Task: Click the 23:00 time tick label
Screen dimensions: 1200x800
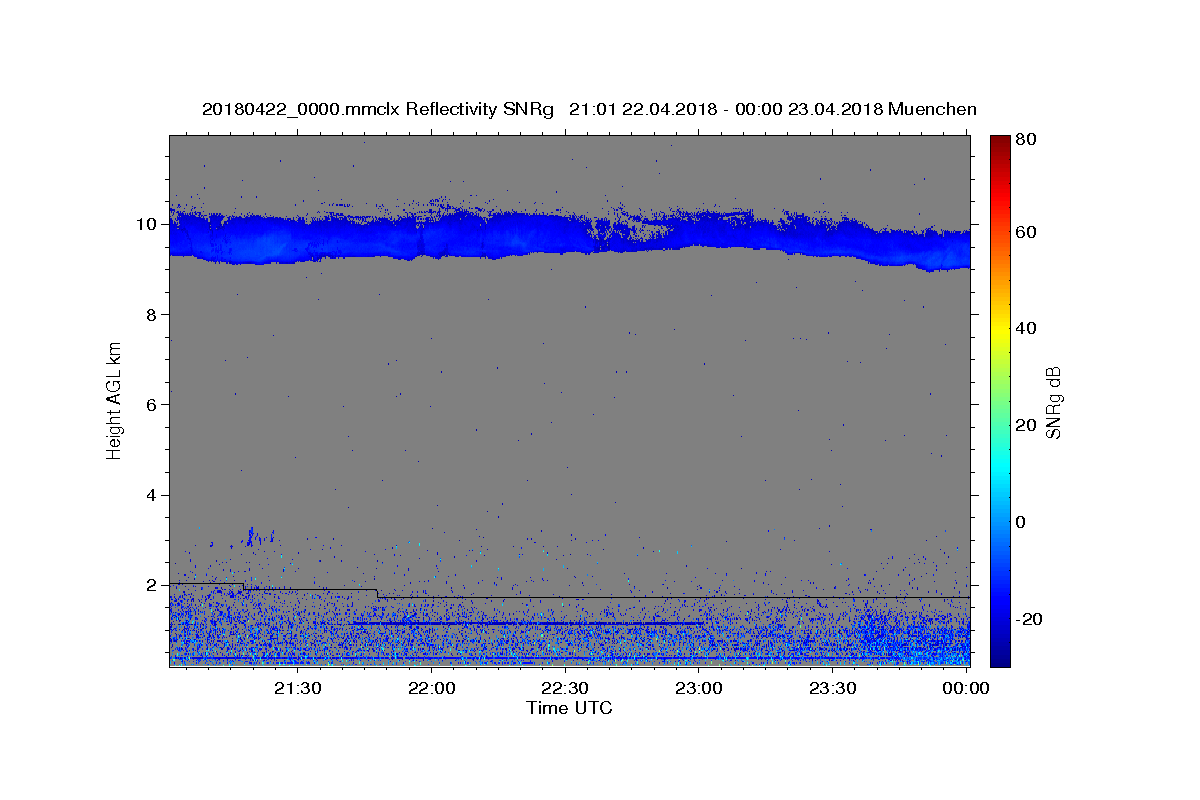Action: click(x=699, y=688)
